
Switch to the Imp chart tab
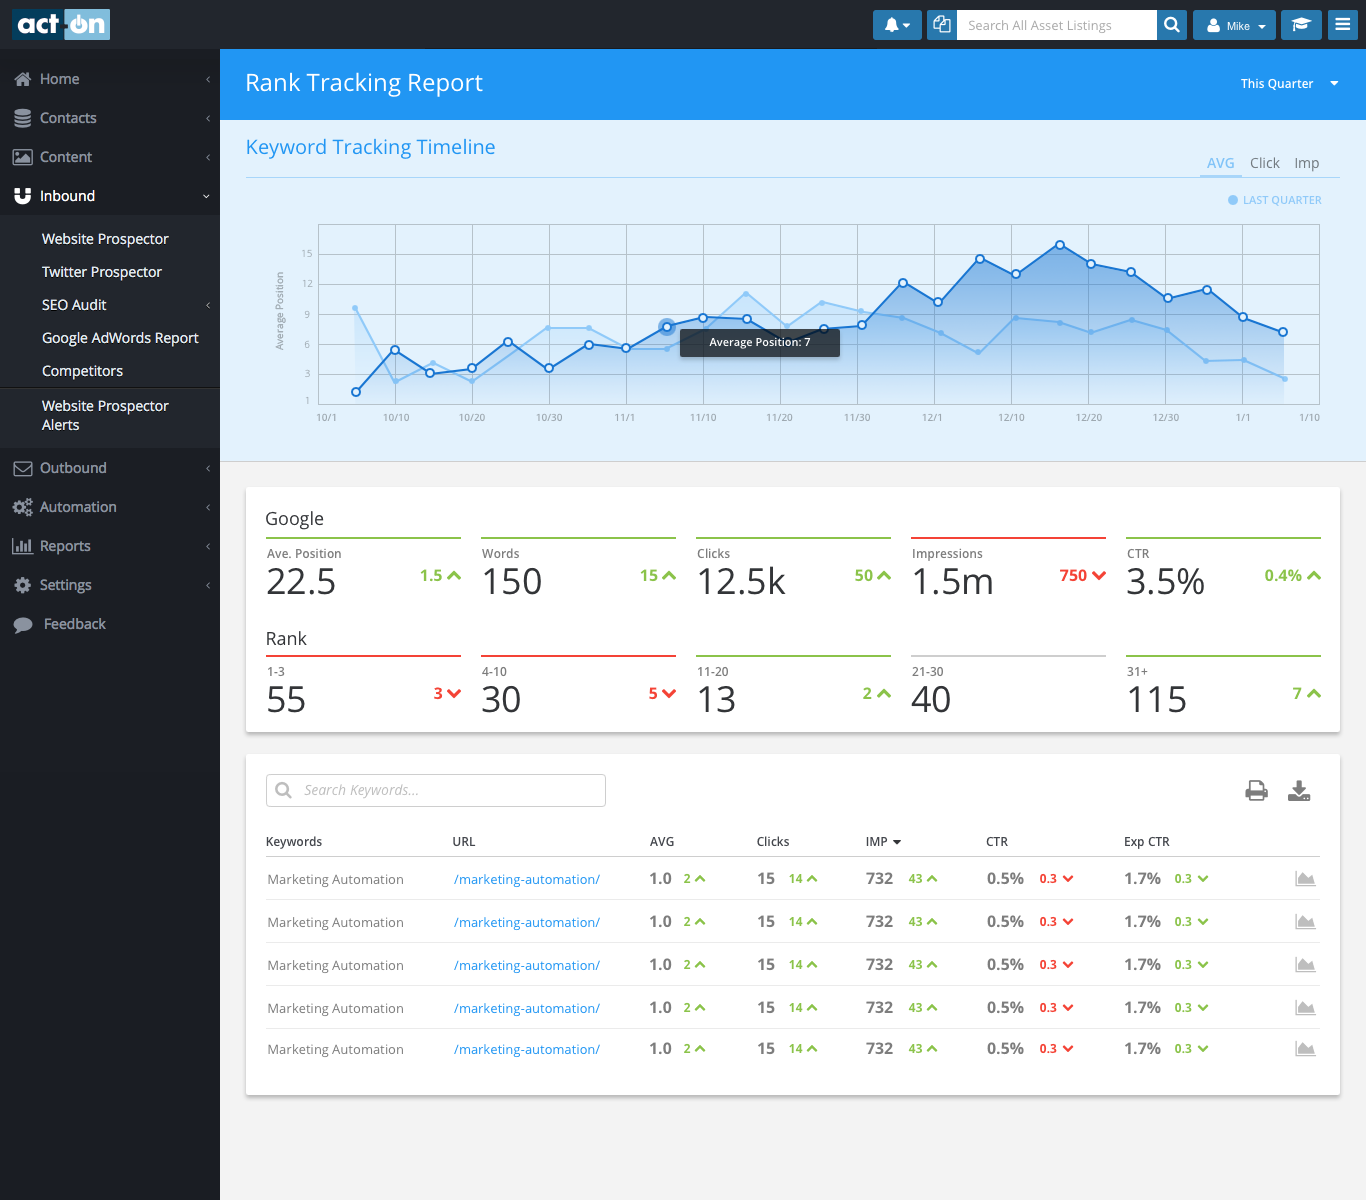coord(1306,163)
